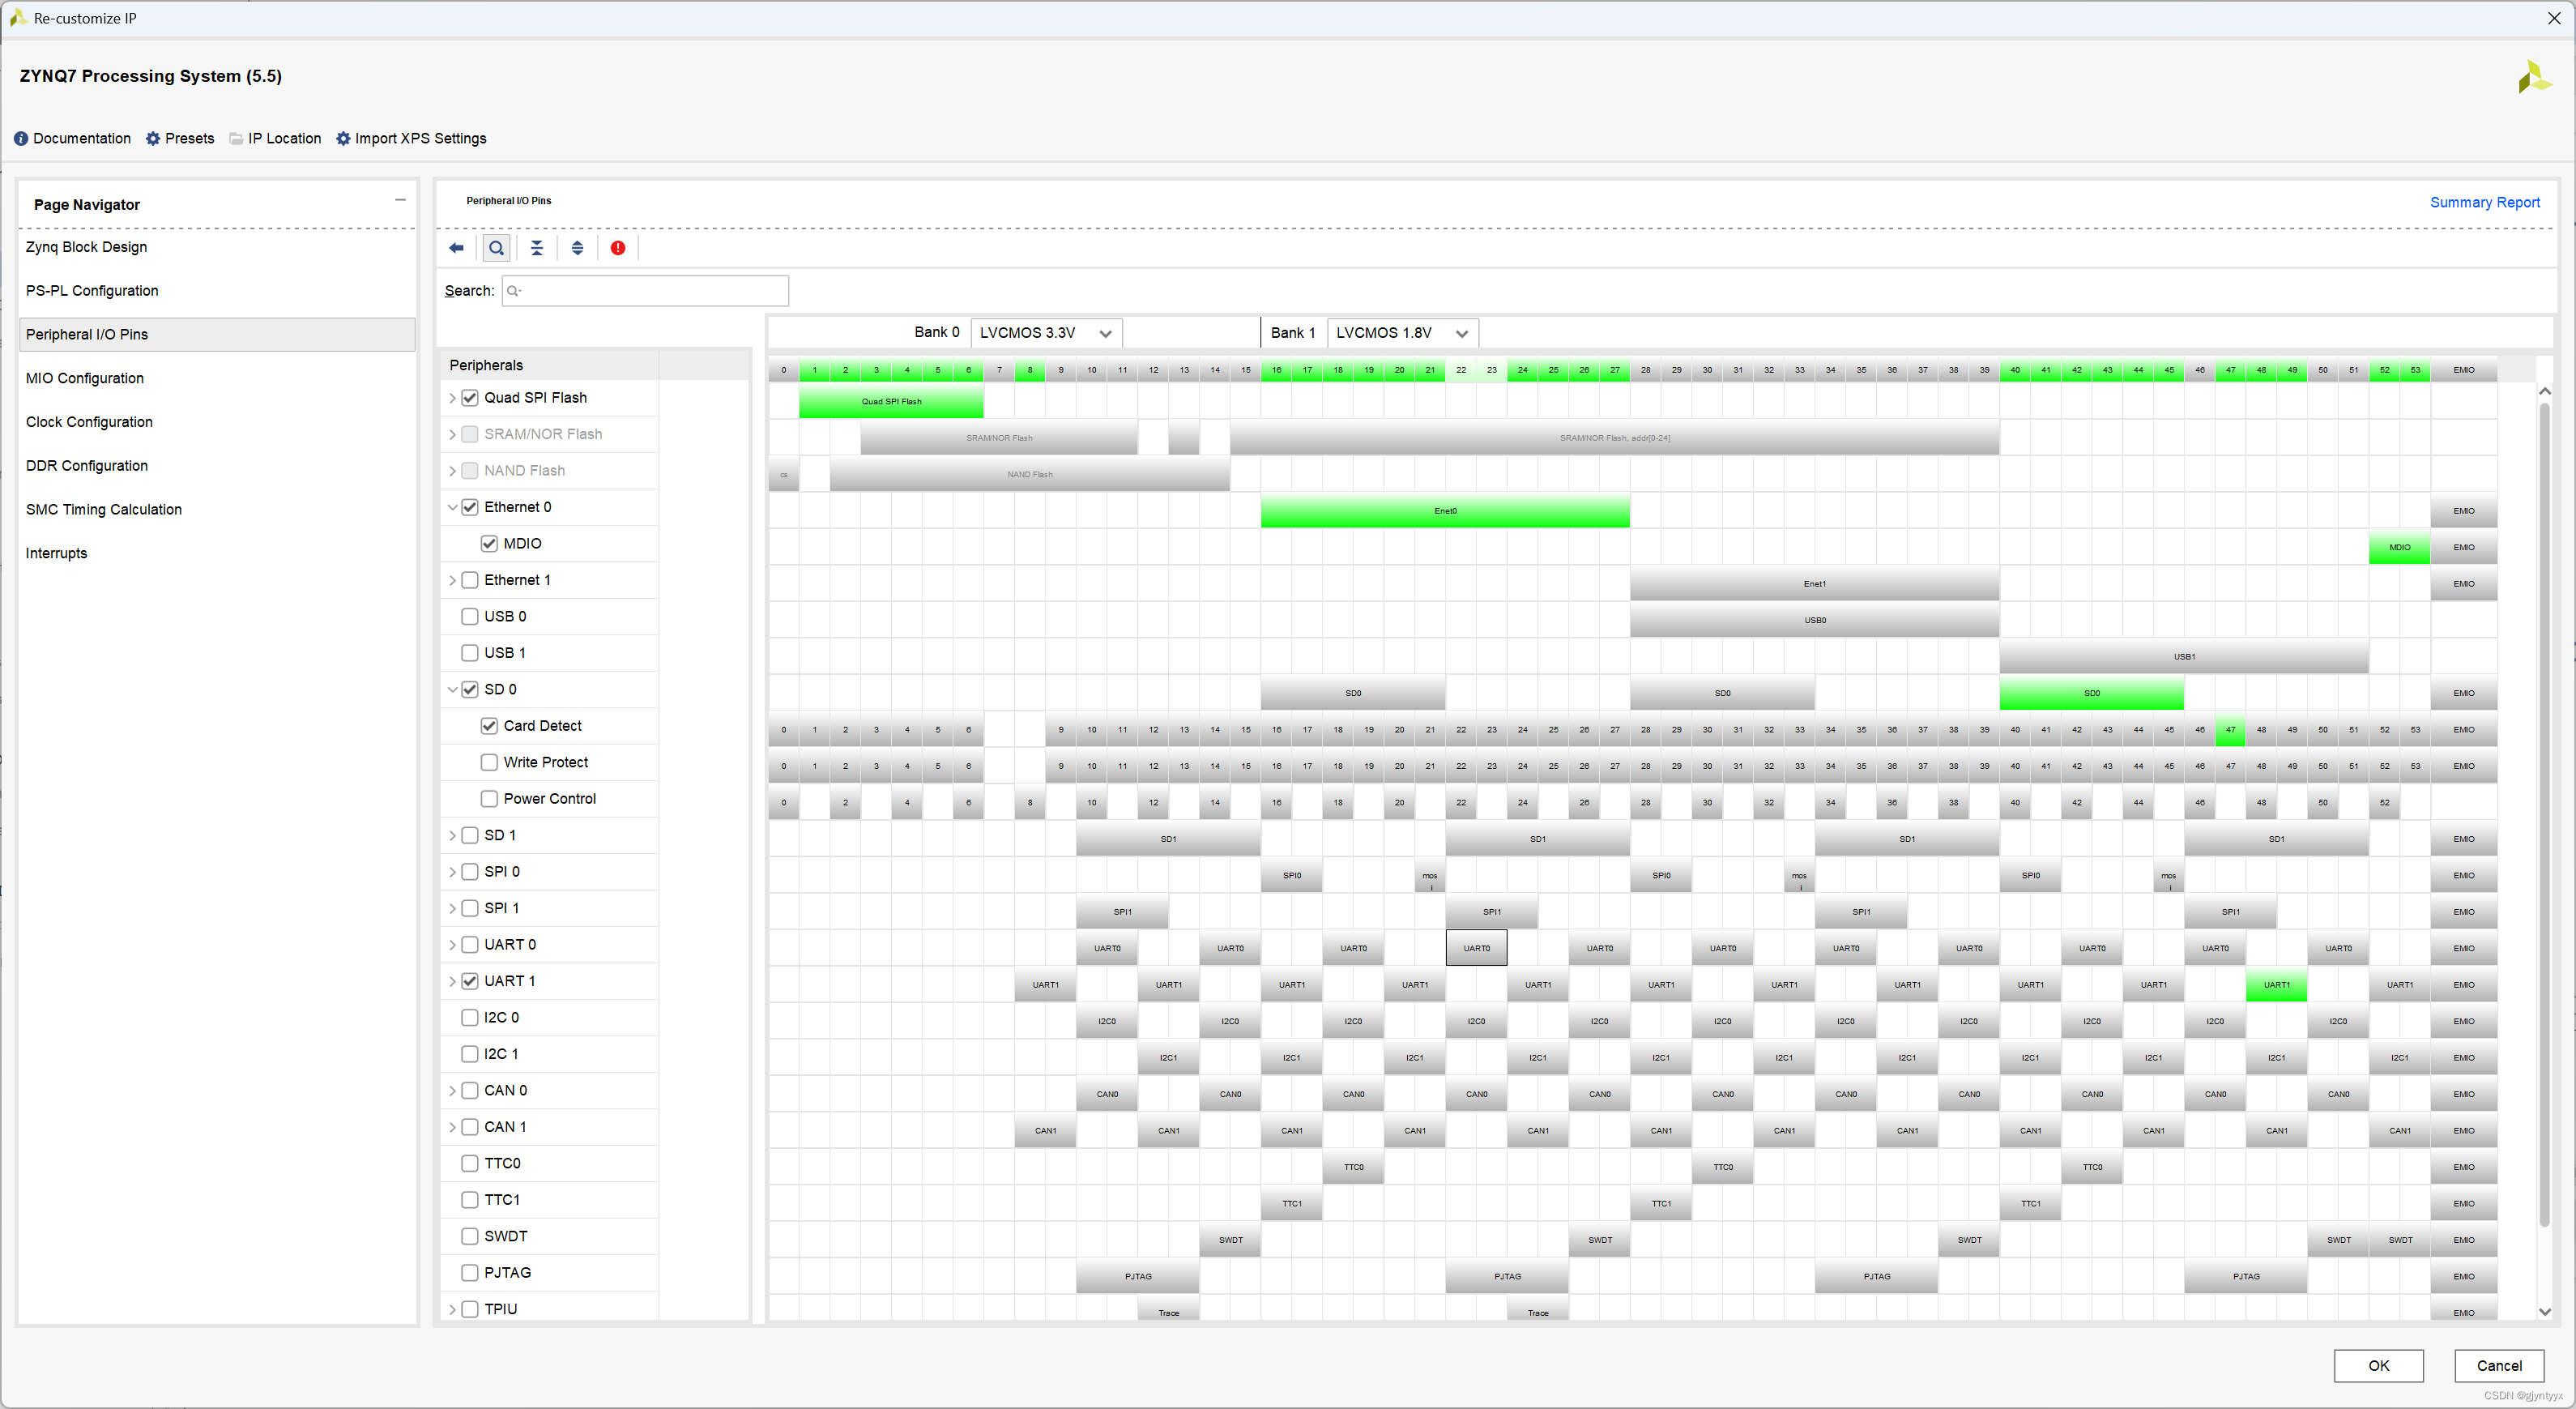Toggle the search magnifier toolbar icon
Image resolution: width=2576 pixels, height=1409 pixels.
(x=496, y=248)
